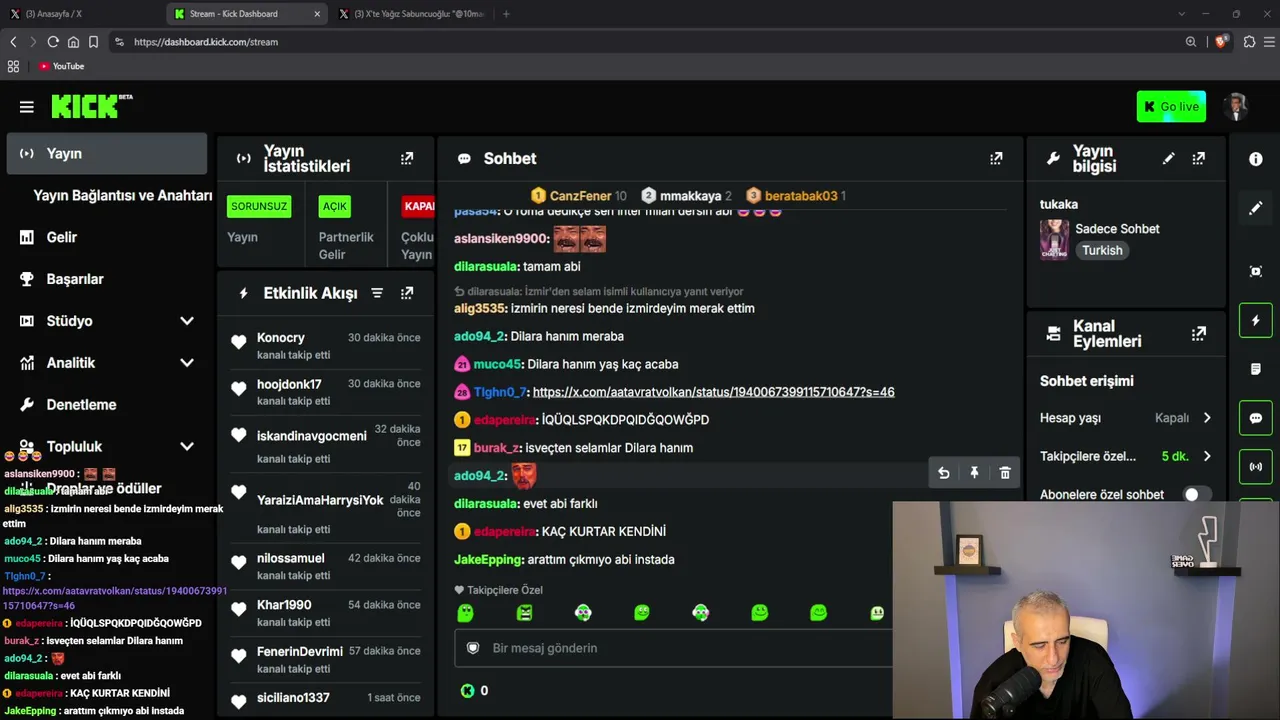Click FenerinDevrimi in the activity feed

pyautogui.click(x=300, y=651)
